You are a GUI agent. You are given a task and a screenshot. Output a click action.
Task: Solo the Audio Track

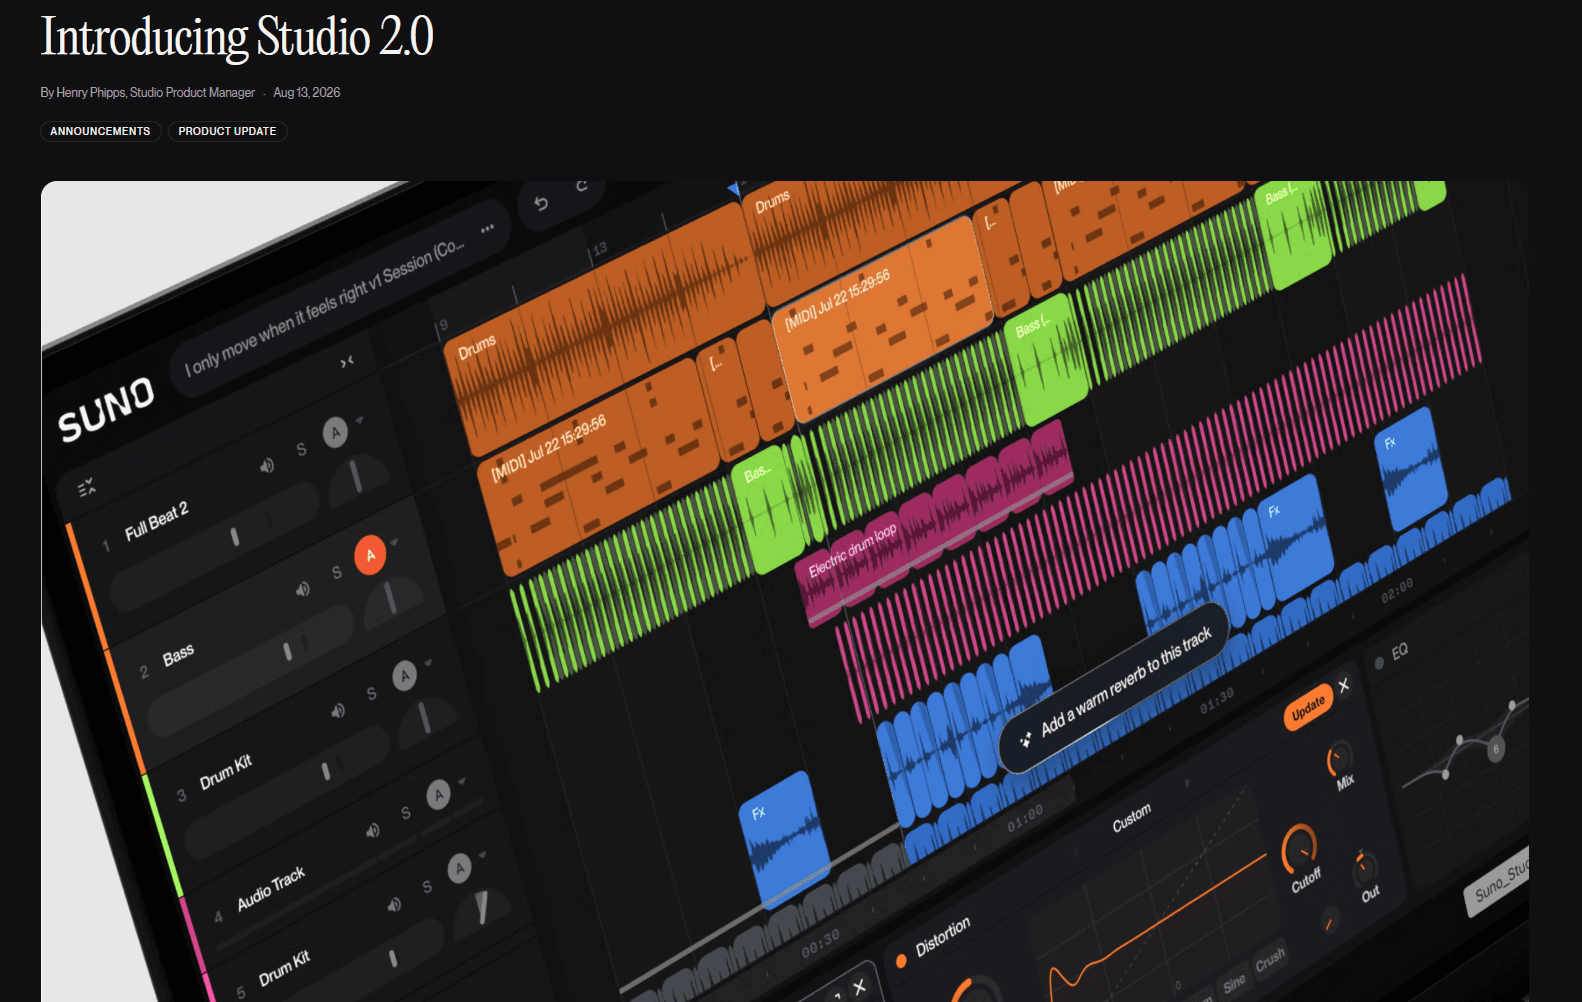pos(406,813)
